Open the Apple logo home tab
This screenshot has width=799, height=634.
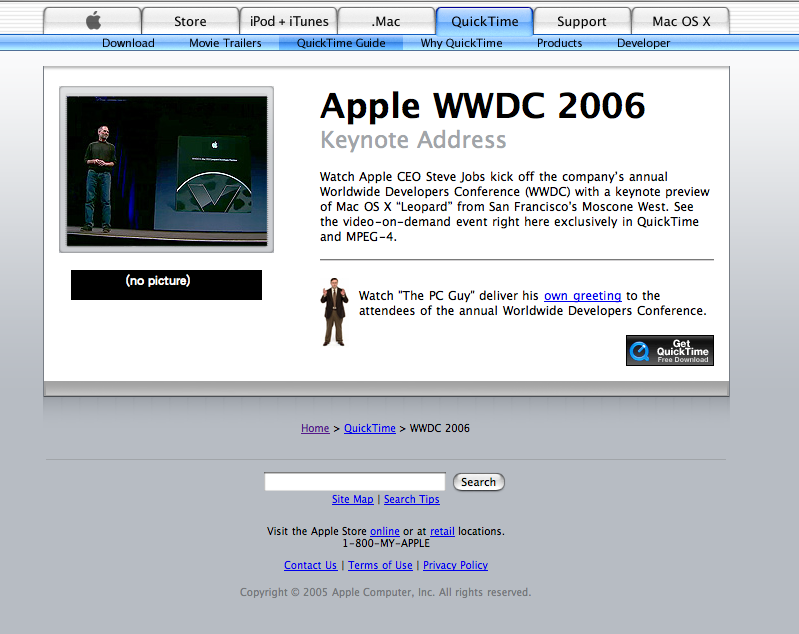pos(93,21)
